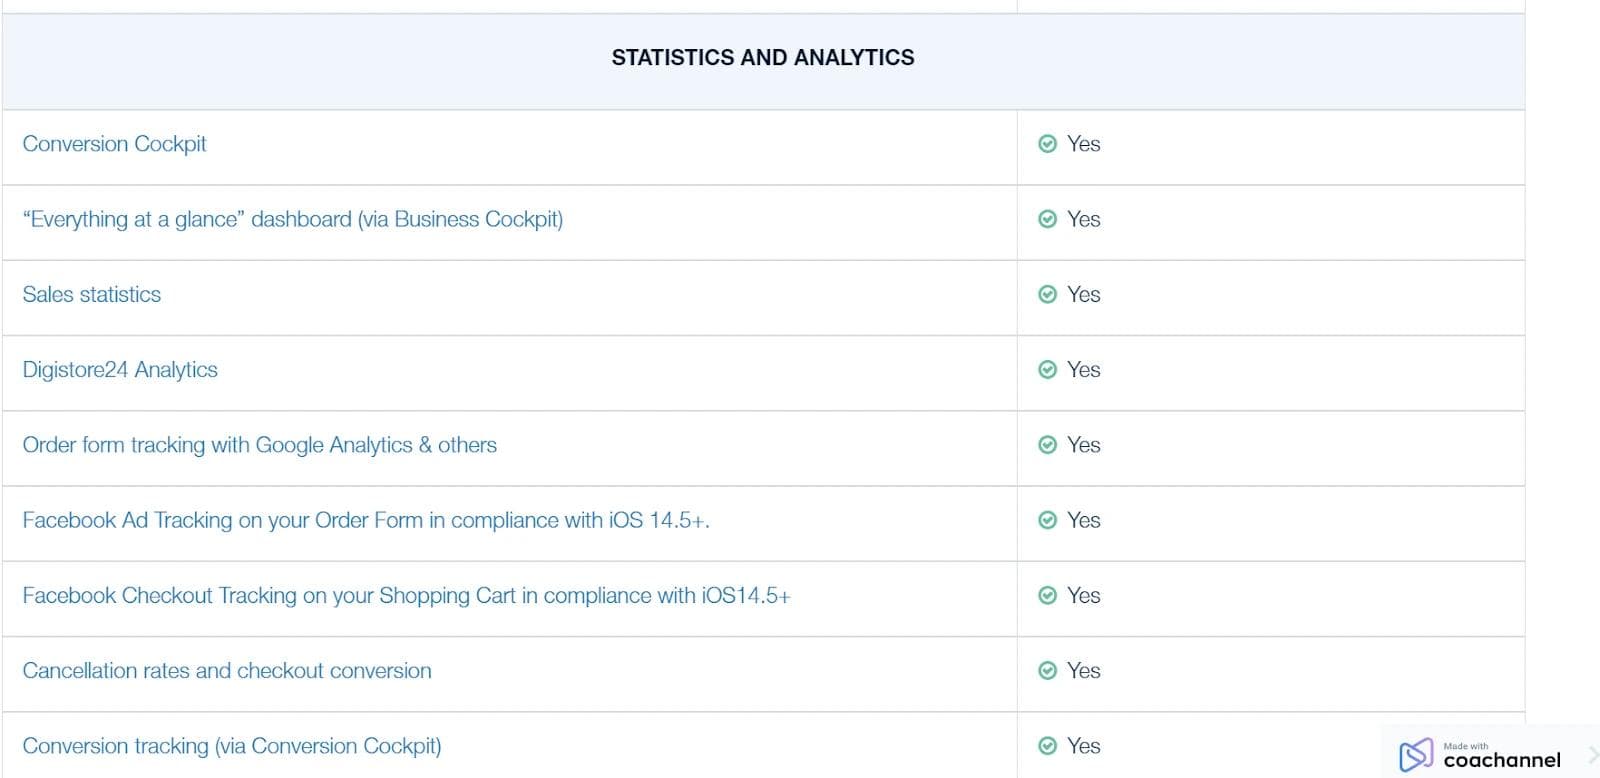Click the check icon in the Cancellation rates row

(x=1047, y=671)
